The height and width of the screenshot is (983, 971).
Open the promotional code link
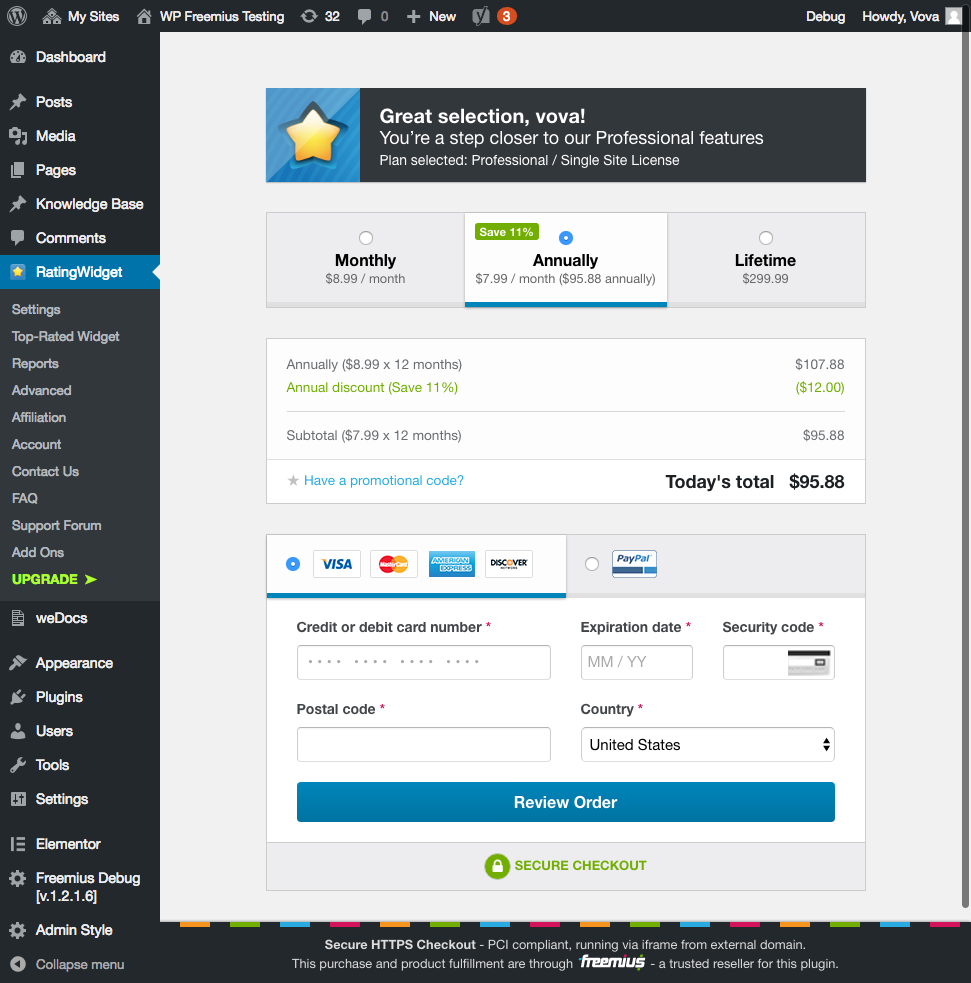384,481
